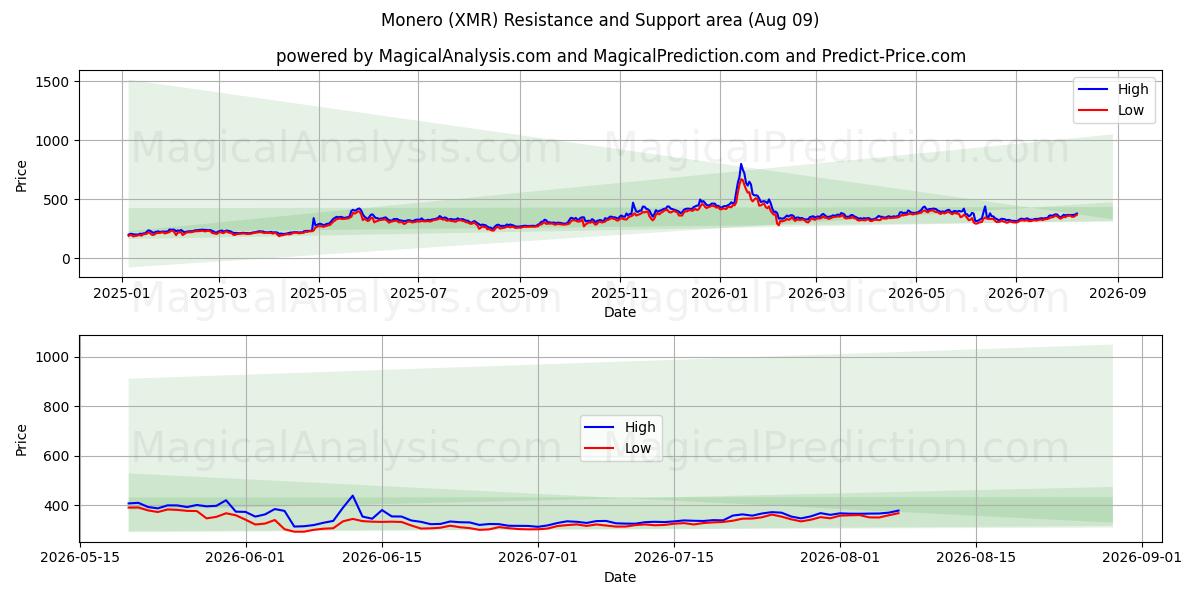
Task: Click the January 2026 price spike peak in top chart
Action: [741, 164]
